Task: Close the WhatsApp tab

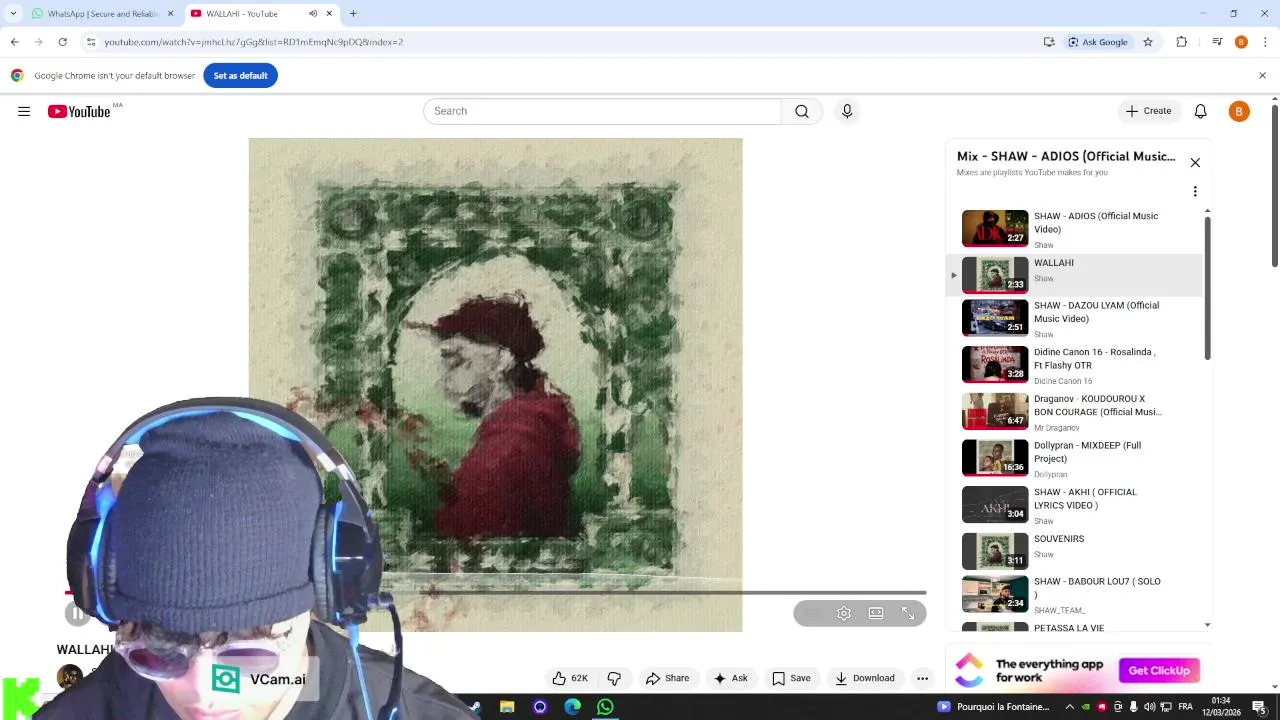Action: 170,14
